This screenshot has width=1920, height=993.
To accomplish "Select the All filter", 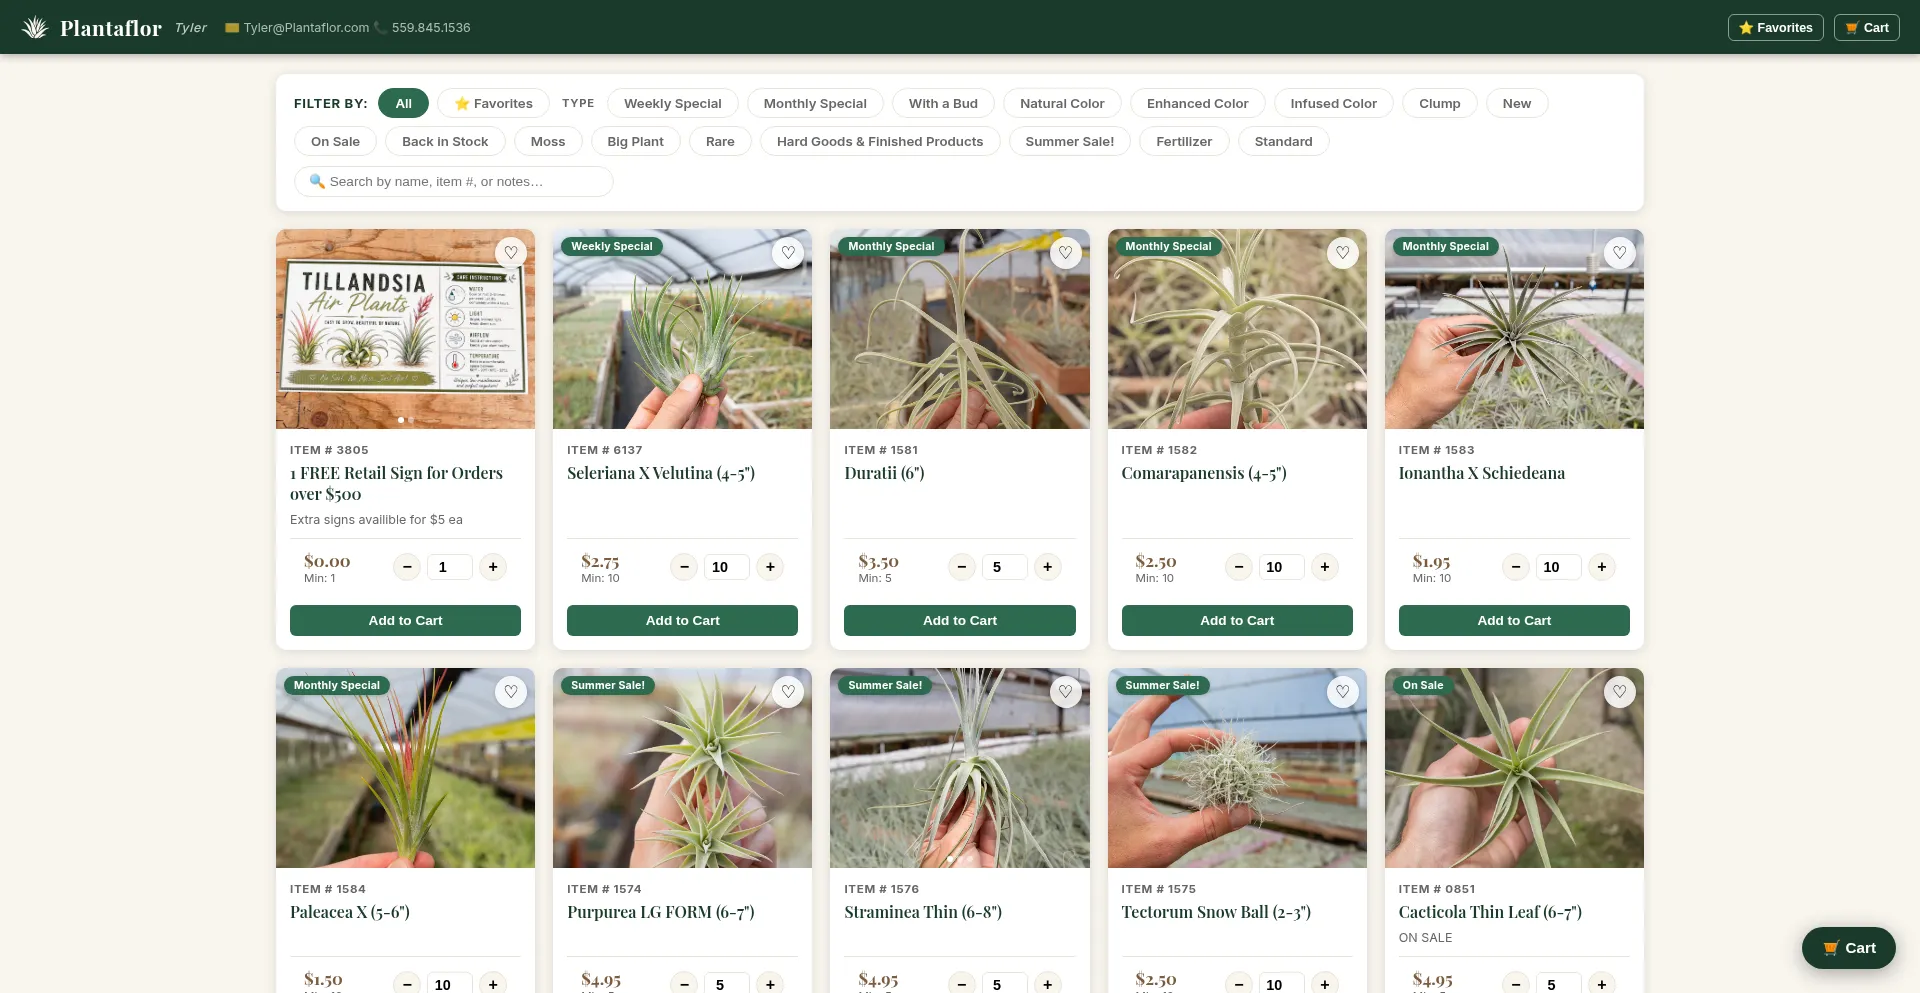I will 403,103.
